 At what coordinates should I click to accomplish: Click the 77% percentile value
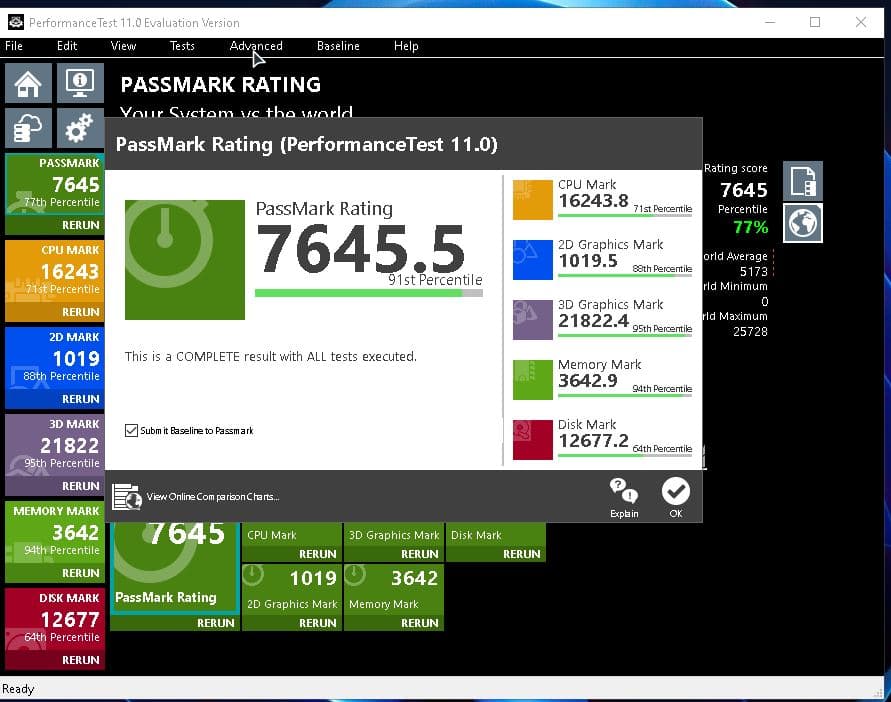click(x=751, y=227)
